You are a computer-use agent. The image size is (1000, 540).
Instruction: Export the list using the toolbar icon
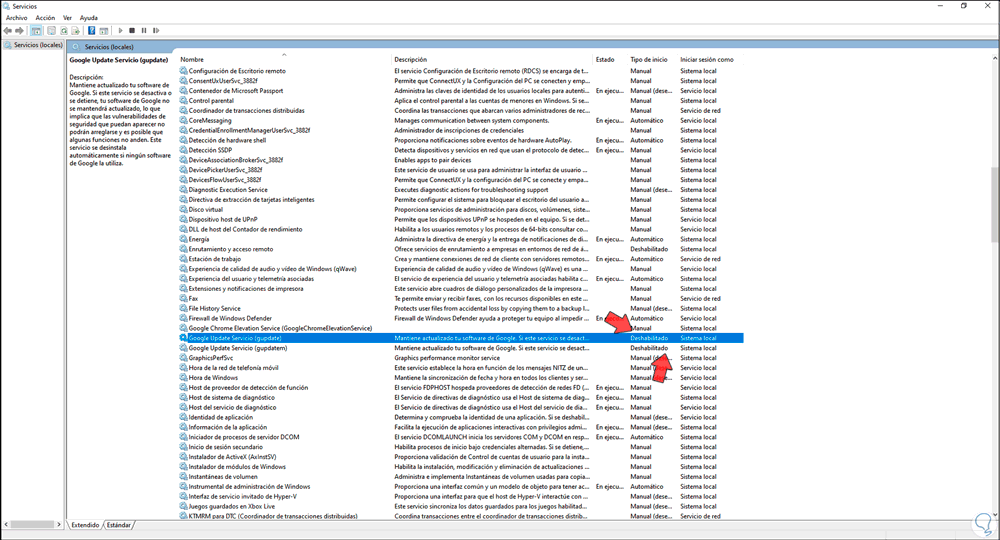point(75,31)
